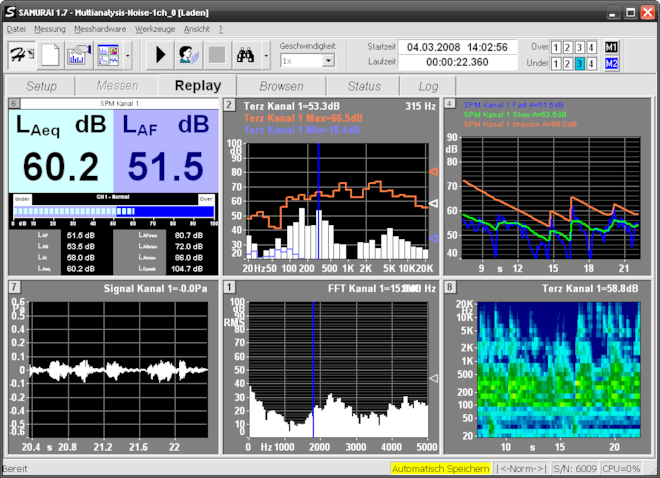
Task: Click the SAMURAI hardware icon in toolbar
Action: (19, 55)
